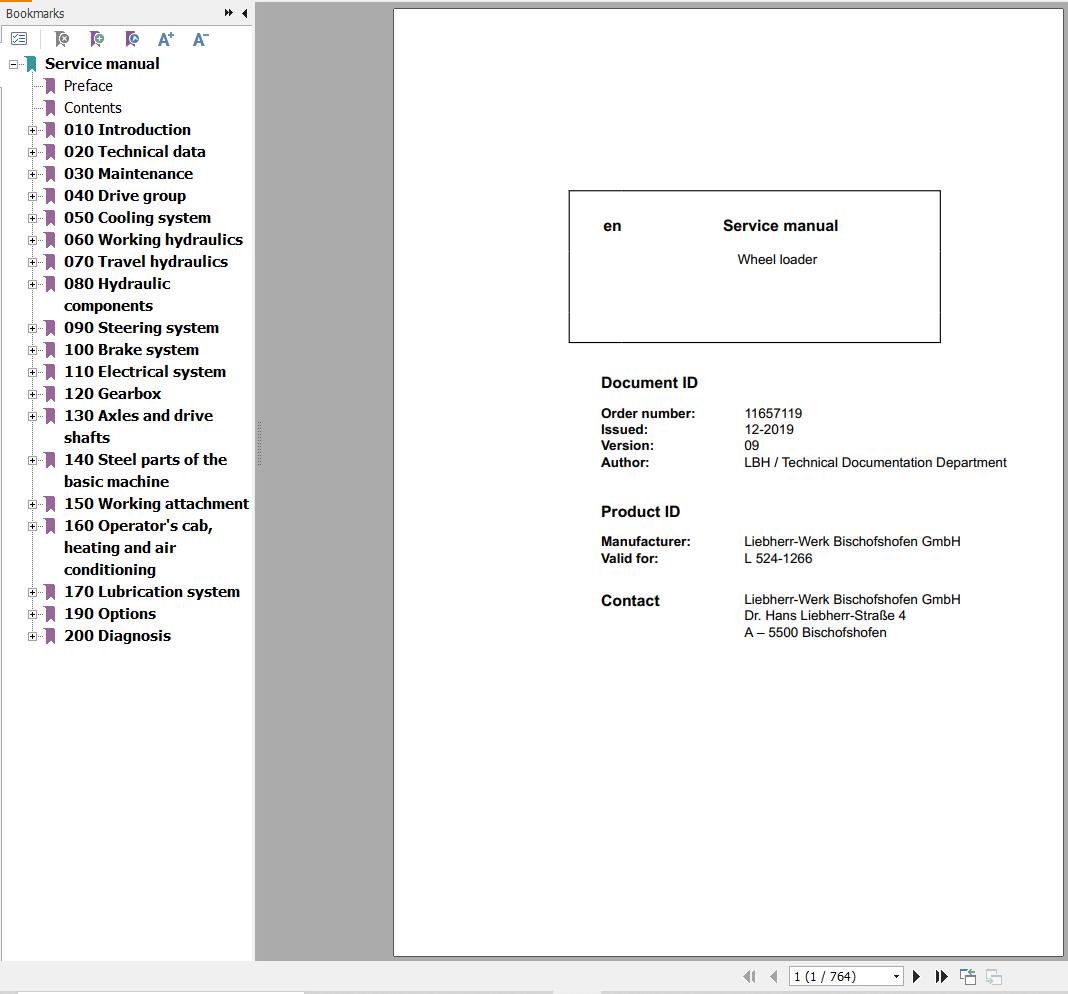Expand the 030 Maintenance node
This screenshot has width=1068, height=994.
click(32, 174)
